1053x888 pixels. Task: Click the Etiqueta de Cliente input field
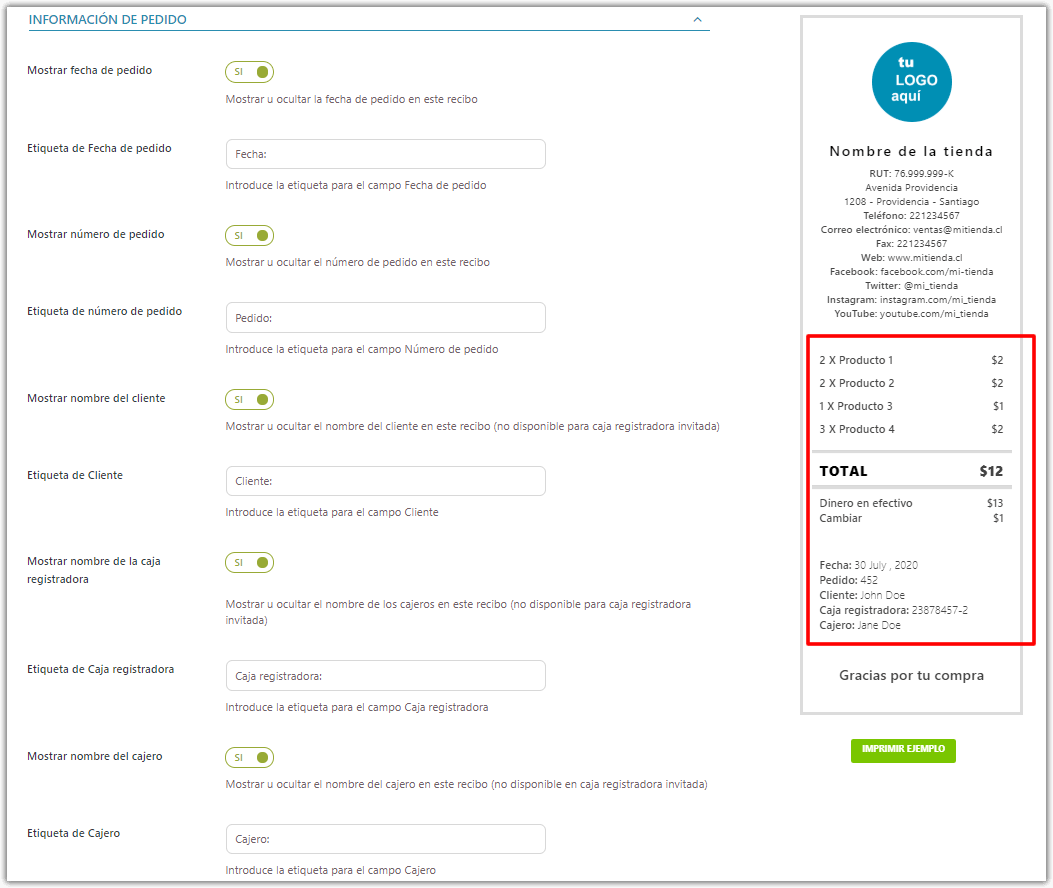(385, 481)
